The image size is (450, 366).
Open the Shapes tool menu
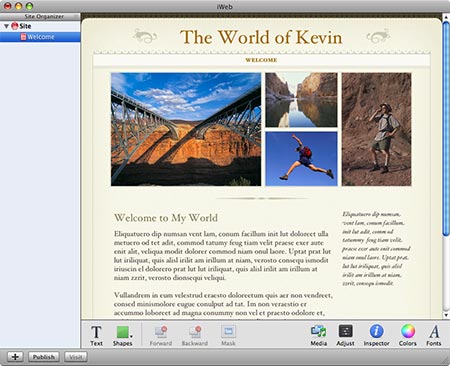click(123, 336)
